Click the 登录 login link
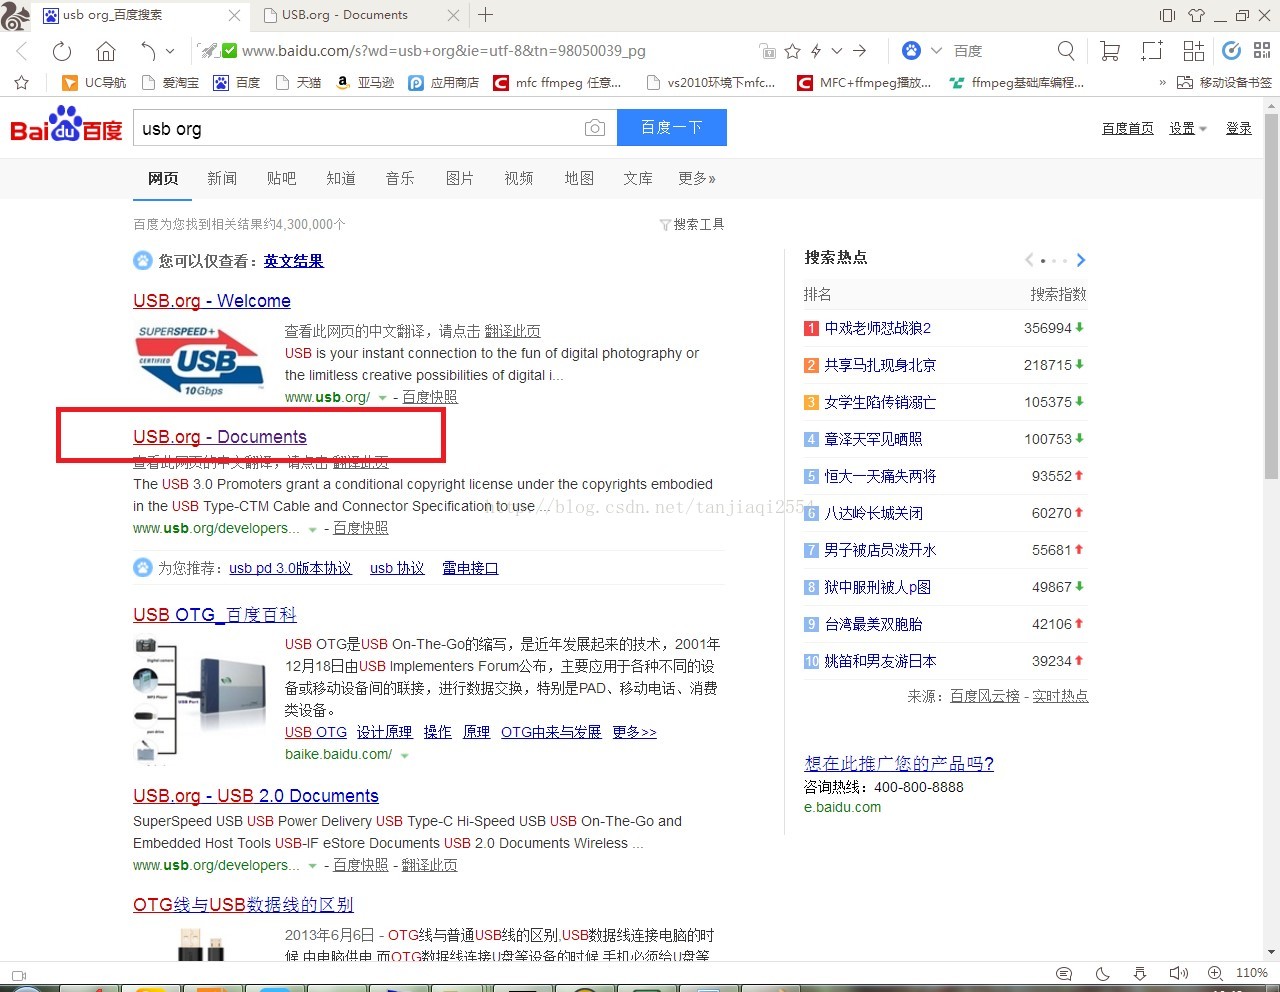 pyautogui.click(x=1239, y=128)
